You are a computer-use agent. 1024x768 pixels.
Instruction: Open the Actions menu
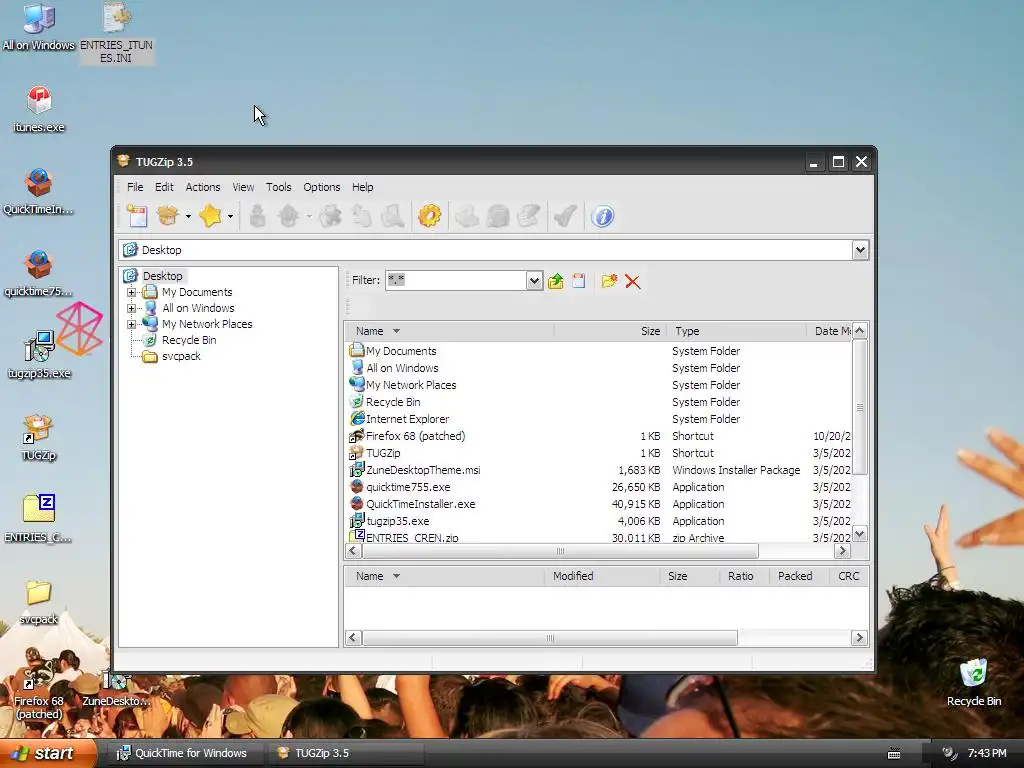[x=202, y=187]
